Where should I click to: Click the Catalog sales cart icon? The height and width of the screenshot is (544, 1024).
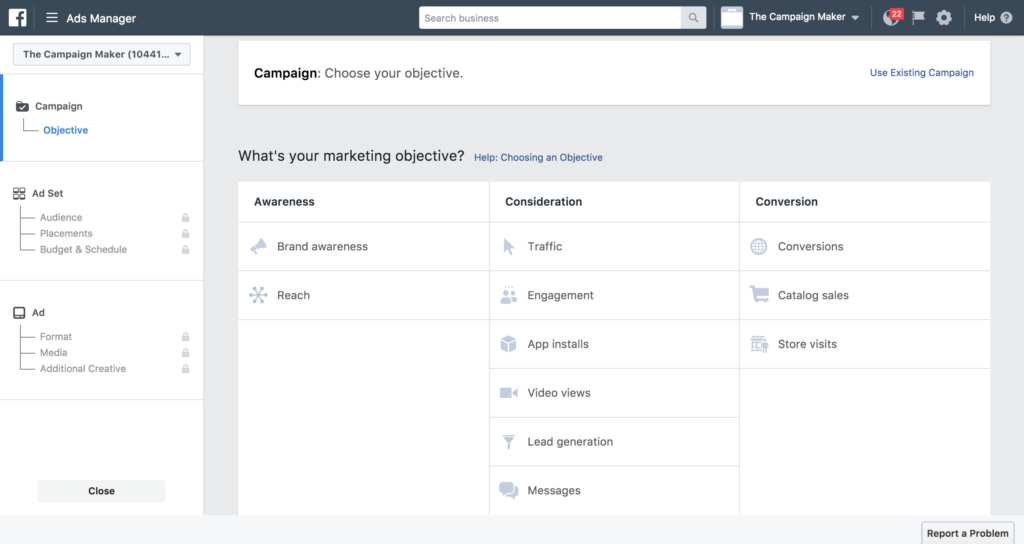pos(759,295)
